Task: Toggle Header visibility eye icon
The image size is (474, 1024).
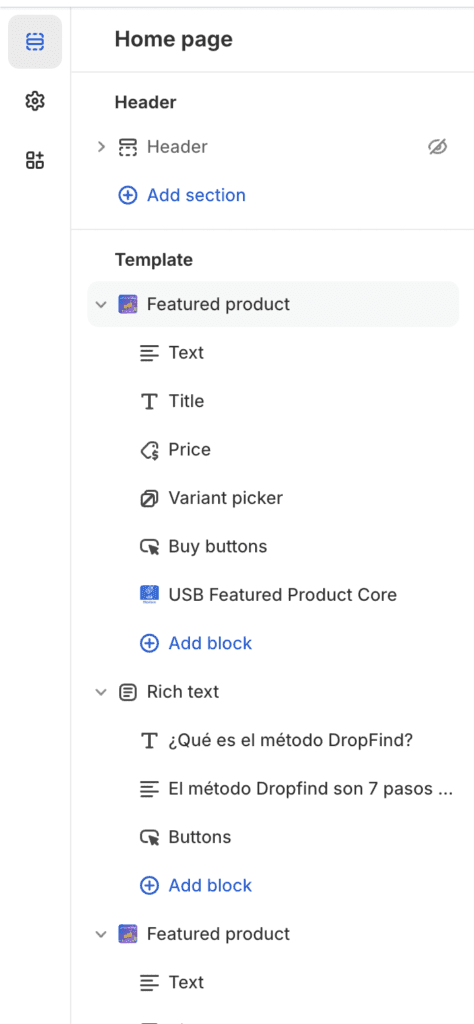Action: click(437, 147)
